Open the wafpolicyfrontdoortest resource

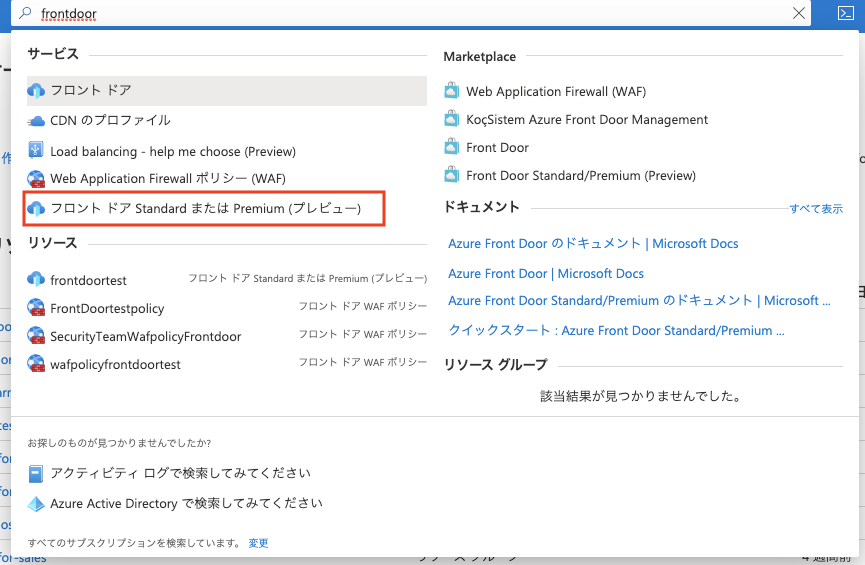[115, 365]
